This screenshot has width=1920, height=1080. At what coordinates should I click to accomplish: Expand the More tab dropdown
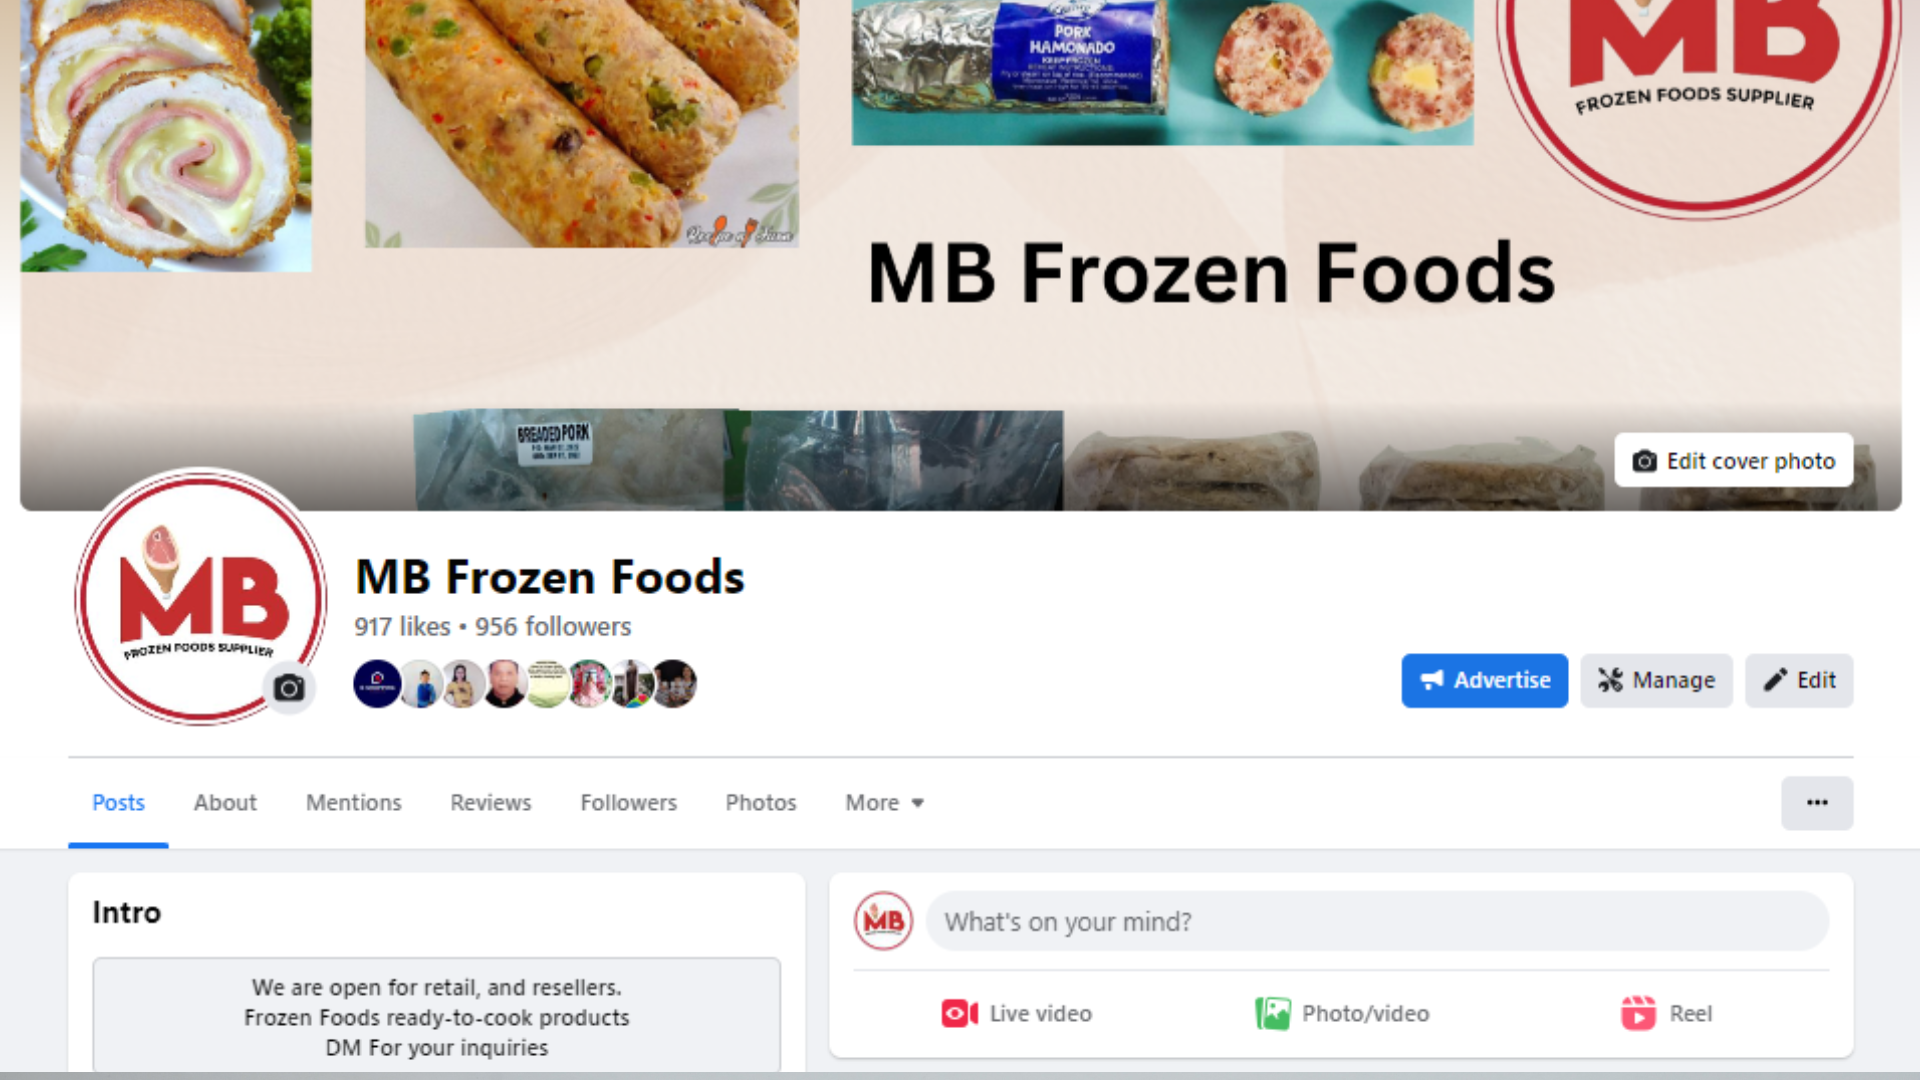tap(884, 803)
